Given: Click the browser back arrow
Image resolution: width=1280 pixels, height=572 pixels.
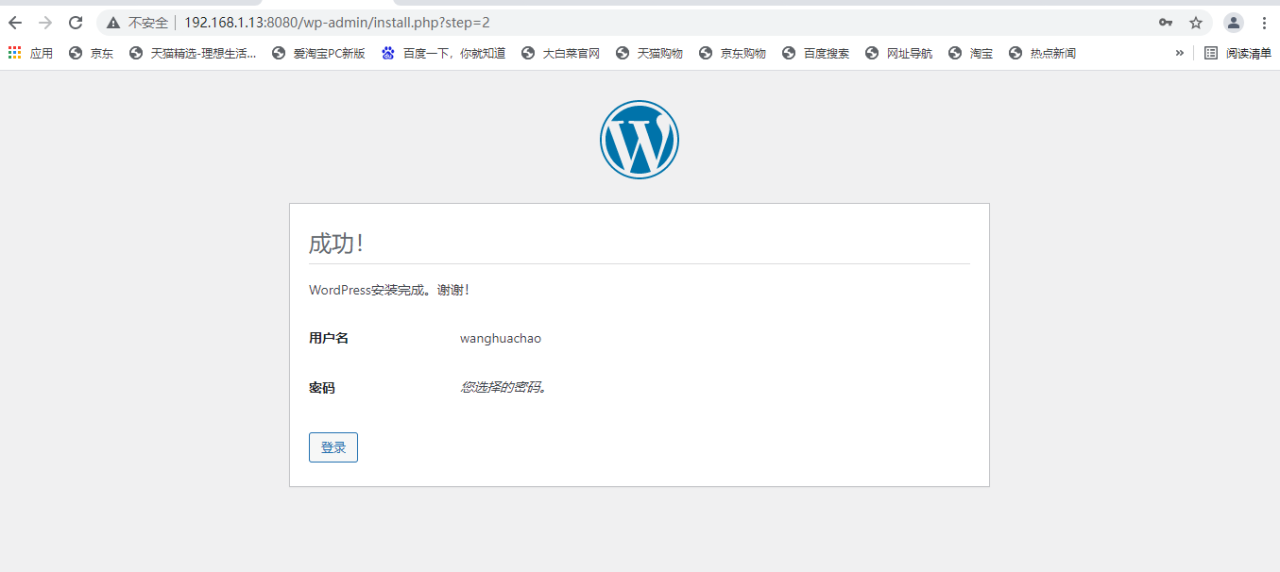Looking at the screenshot, I should coord(15,22).
